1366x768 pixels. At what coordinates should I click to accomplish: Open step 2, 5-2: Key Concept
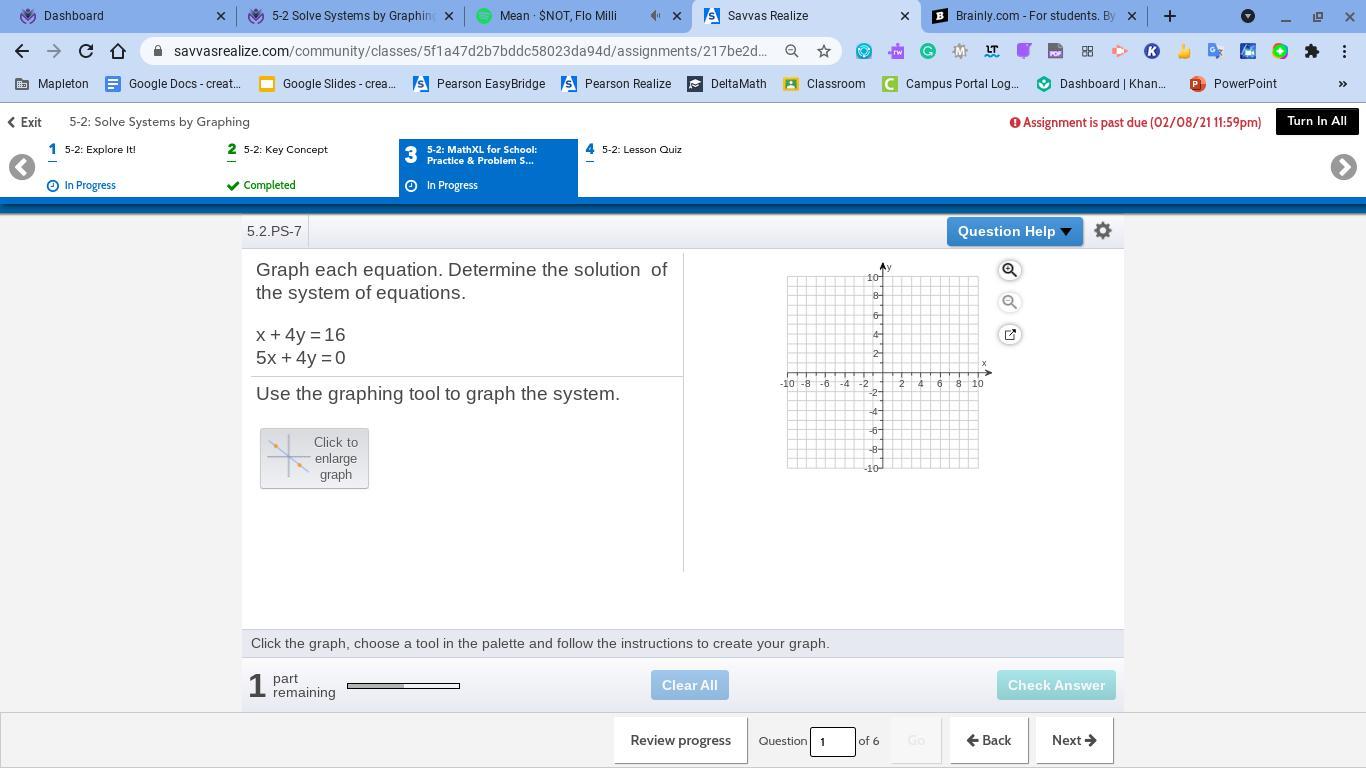pos(309,167)
